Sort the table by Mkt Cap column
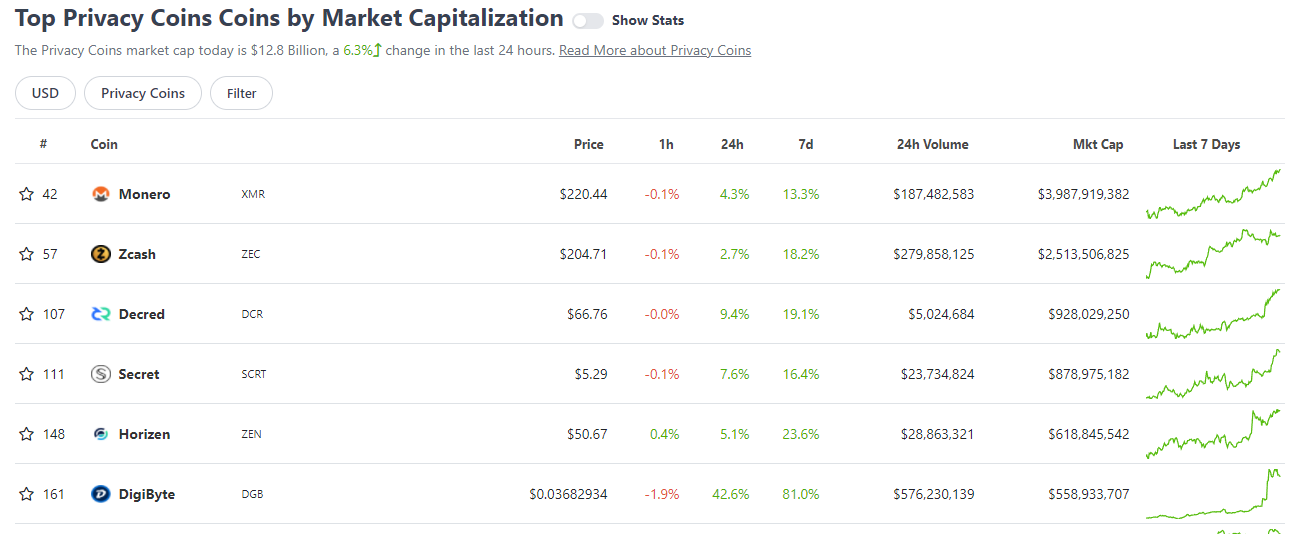 pos(1097,144)
